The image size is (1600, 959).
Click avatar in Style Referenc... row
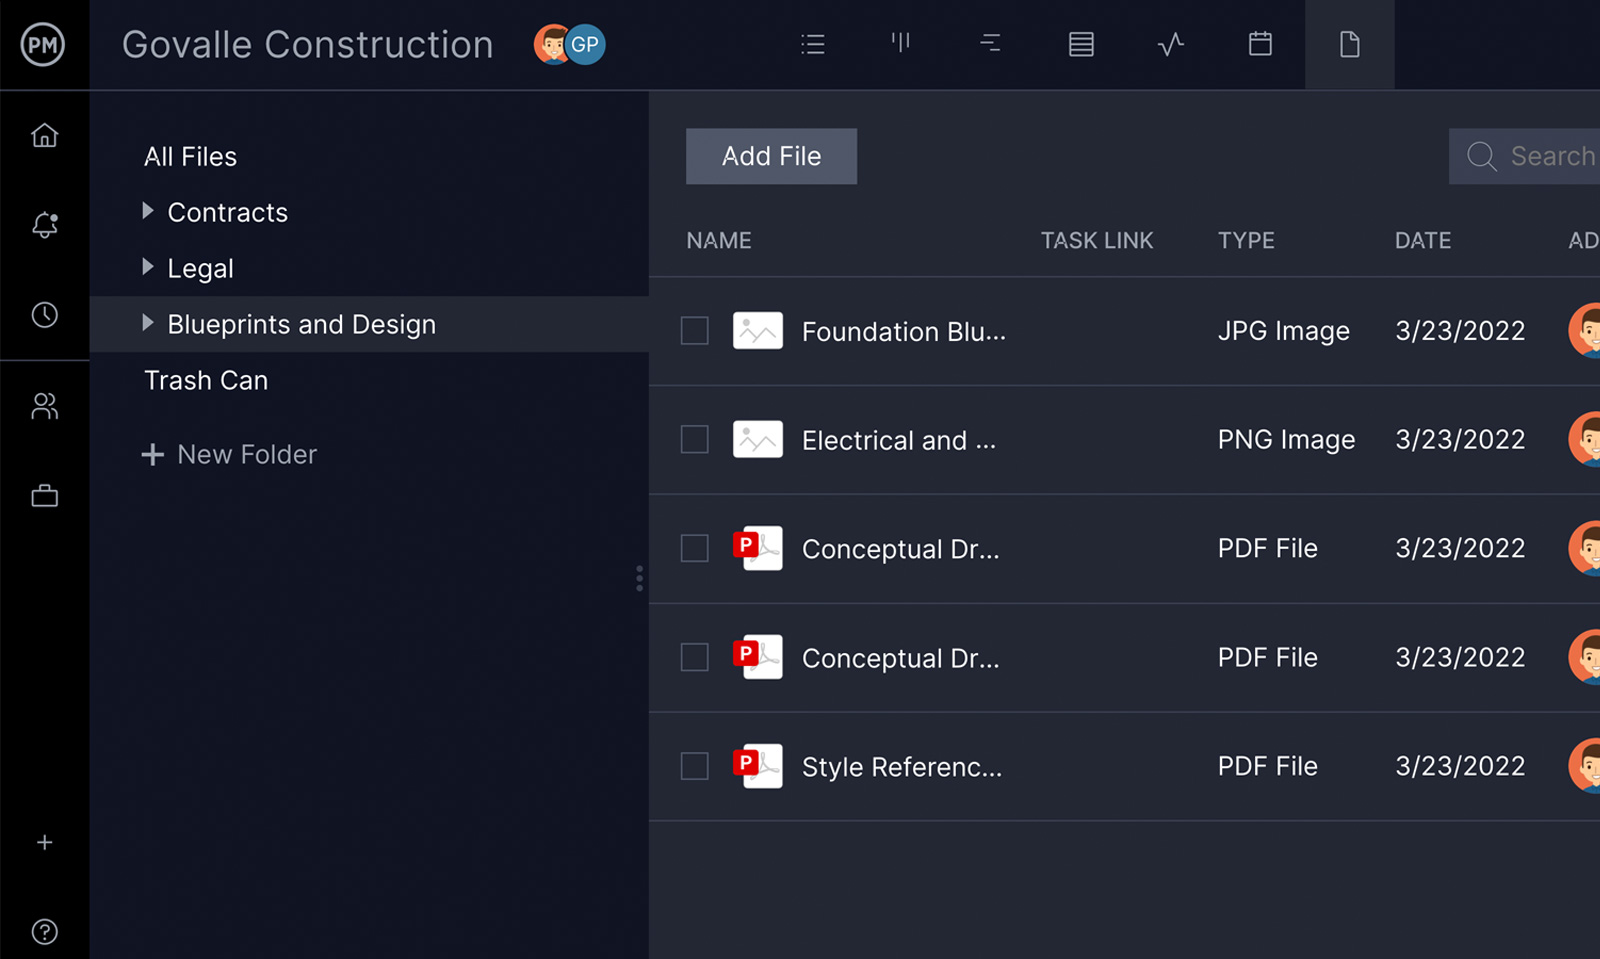1585,766
